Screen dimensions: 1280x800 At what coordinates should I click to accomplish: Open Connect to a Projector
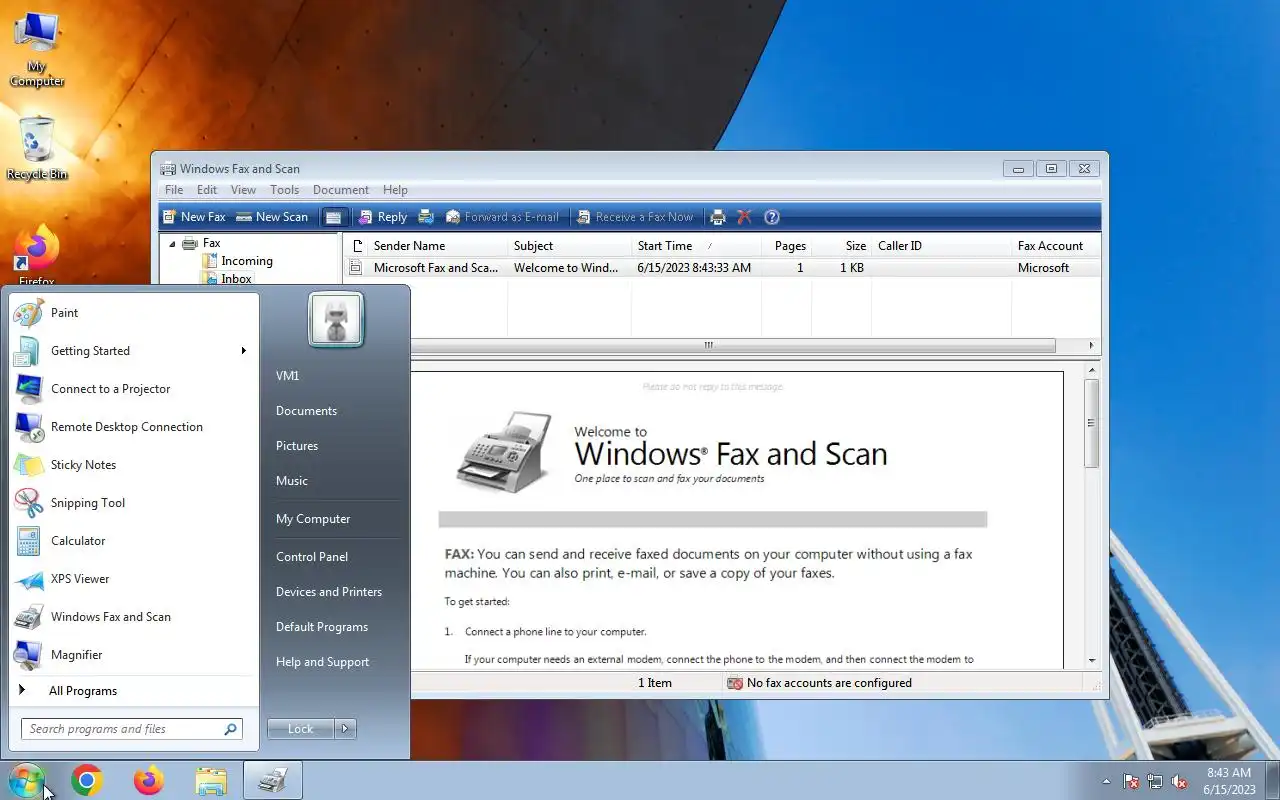pyautogui.click(x=134, y=389)
